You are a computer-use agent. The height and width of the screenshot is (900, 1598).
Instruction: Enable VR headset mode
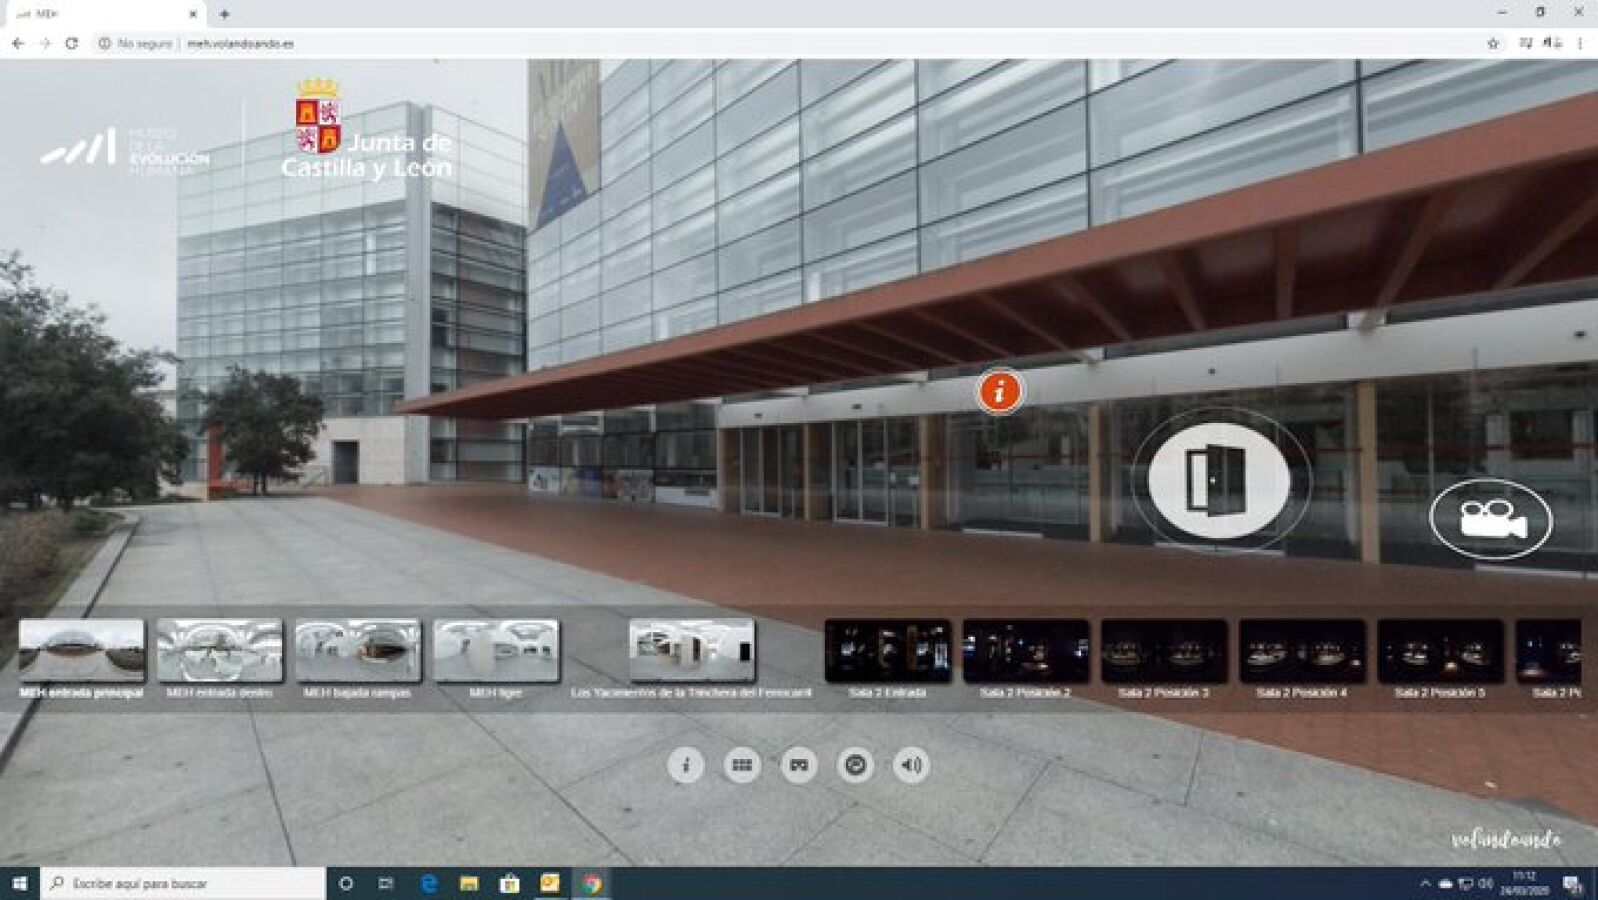coord(798,765)
